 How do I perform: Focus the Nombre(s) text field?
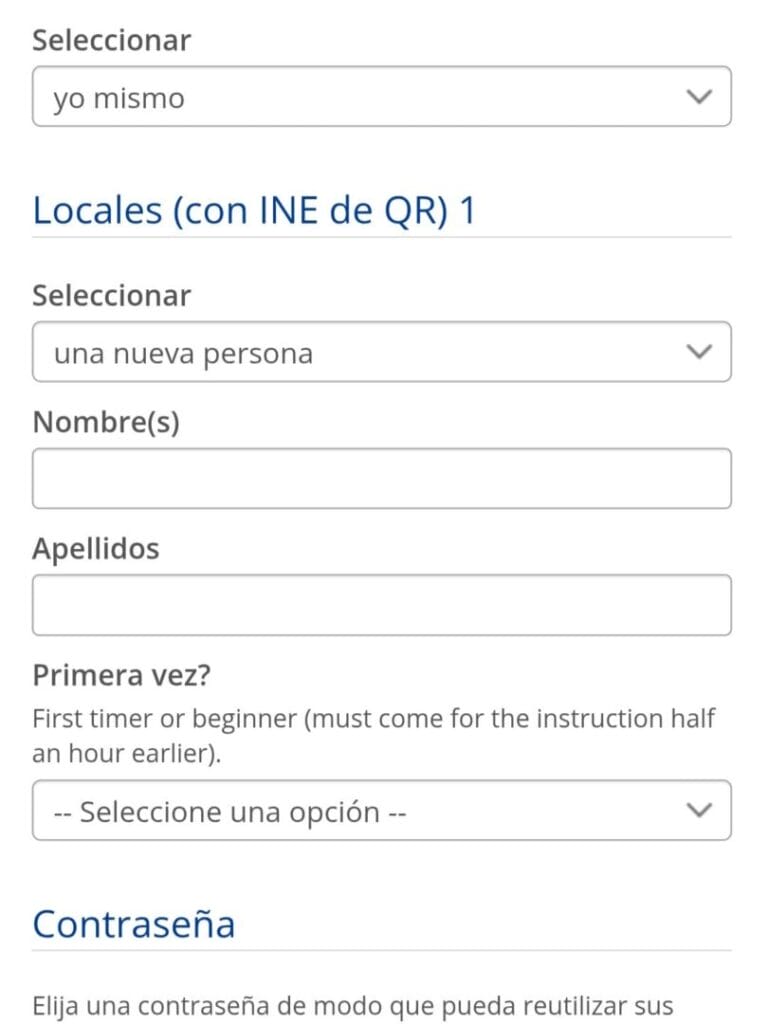pyautogui.click(x=381, y=479)
